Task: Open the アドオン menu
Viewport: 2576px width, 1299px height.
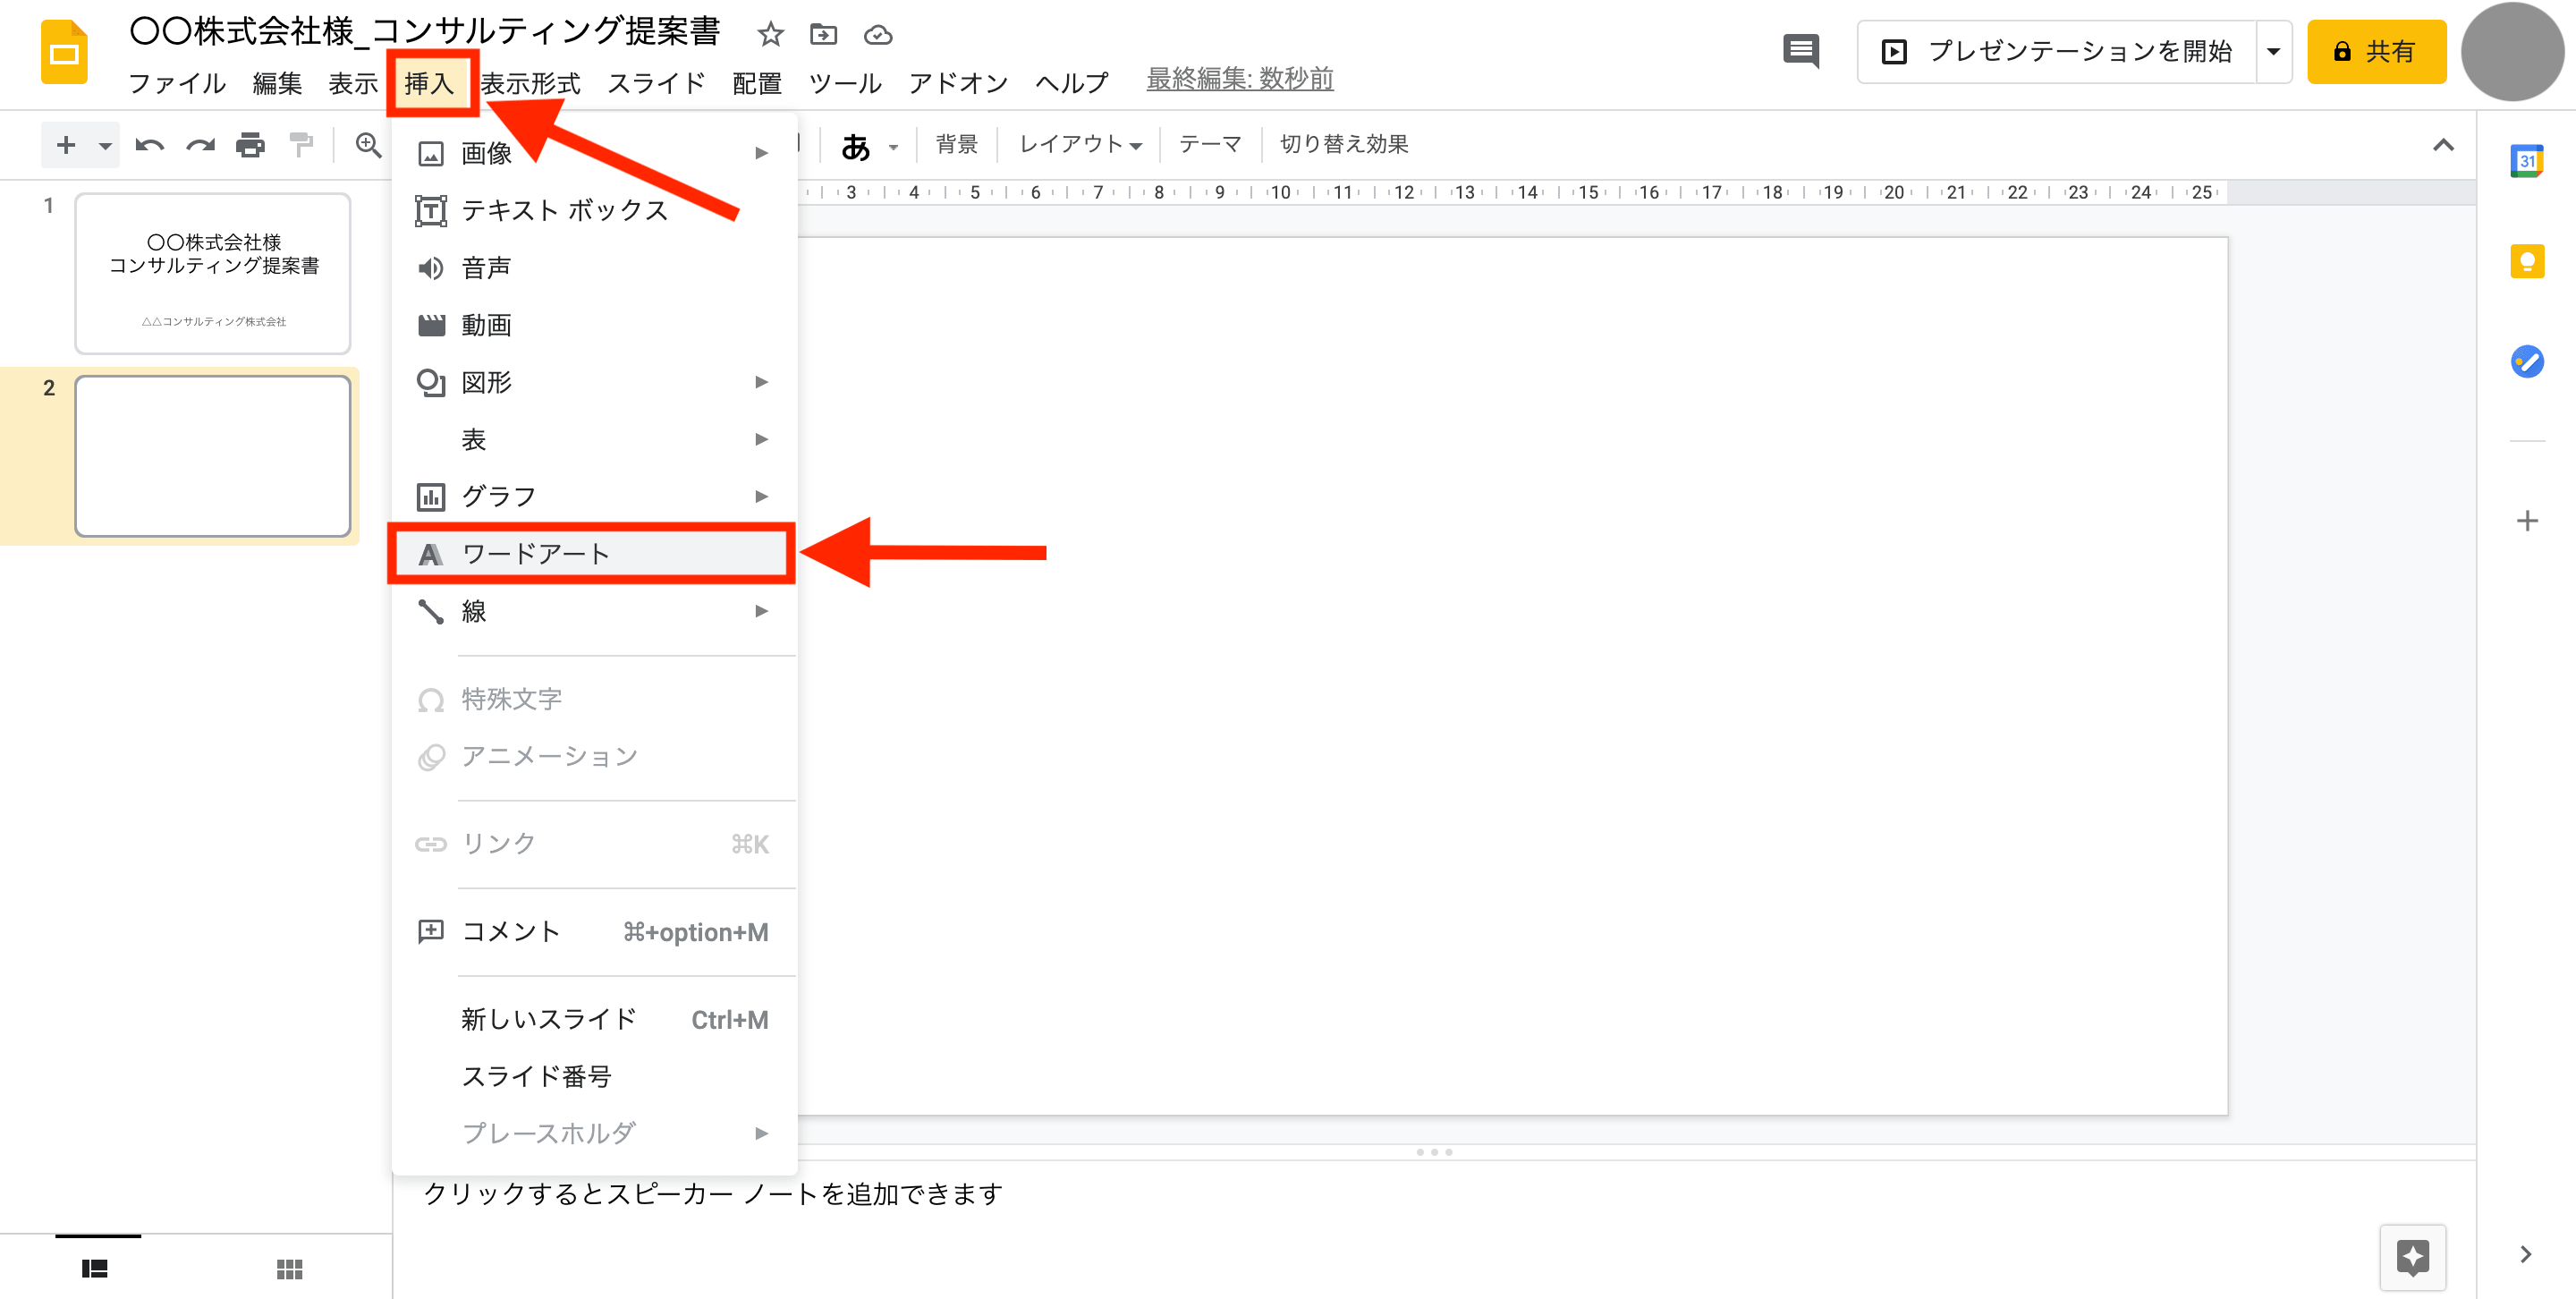Action: click(958, 83)
